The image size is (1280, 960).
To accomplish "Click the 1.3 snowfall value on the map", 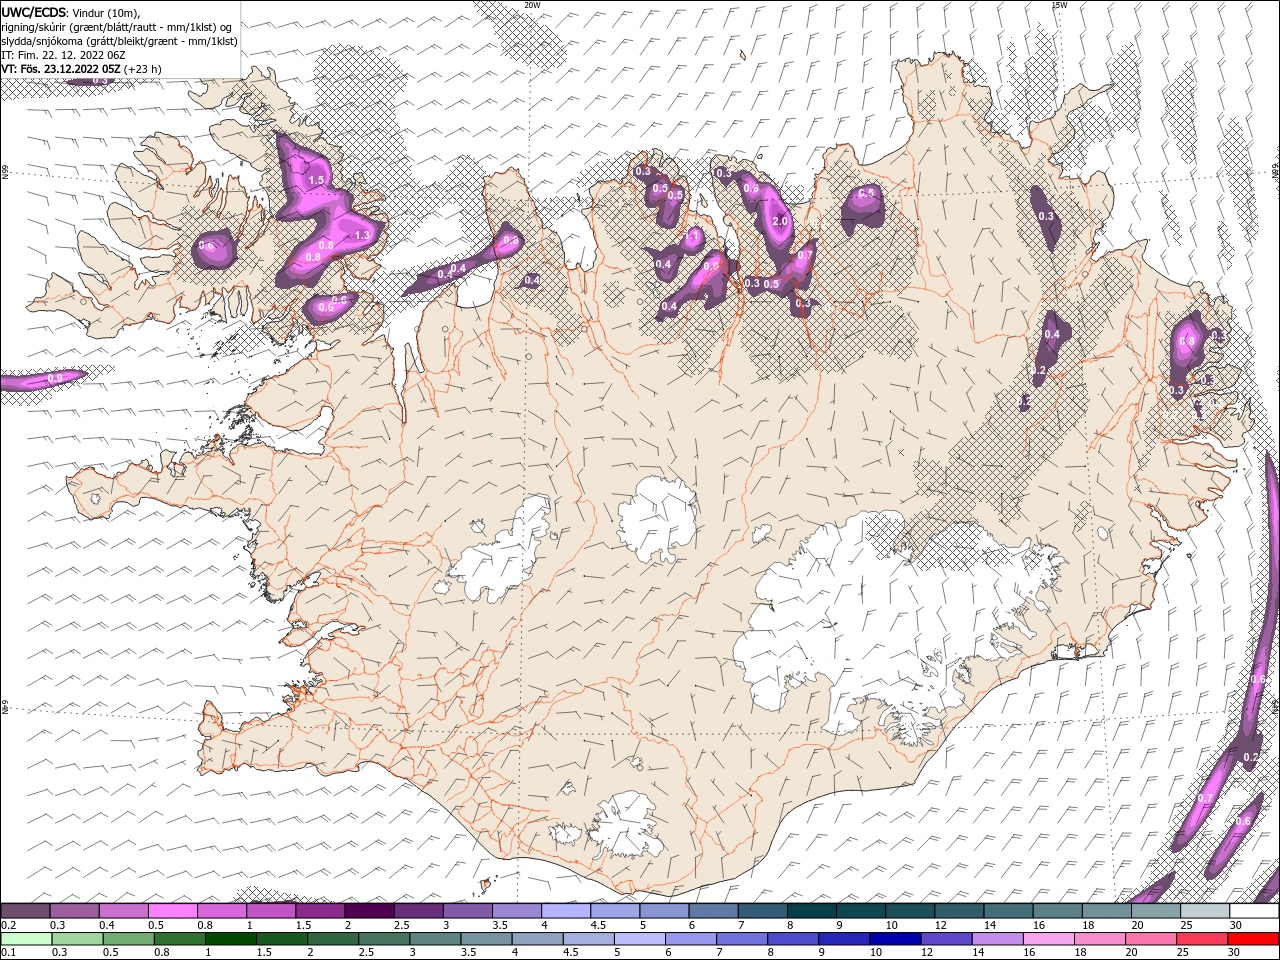I will pos(362,236).
